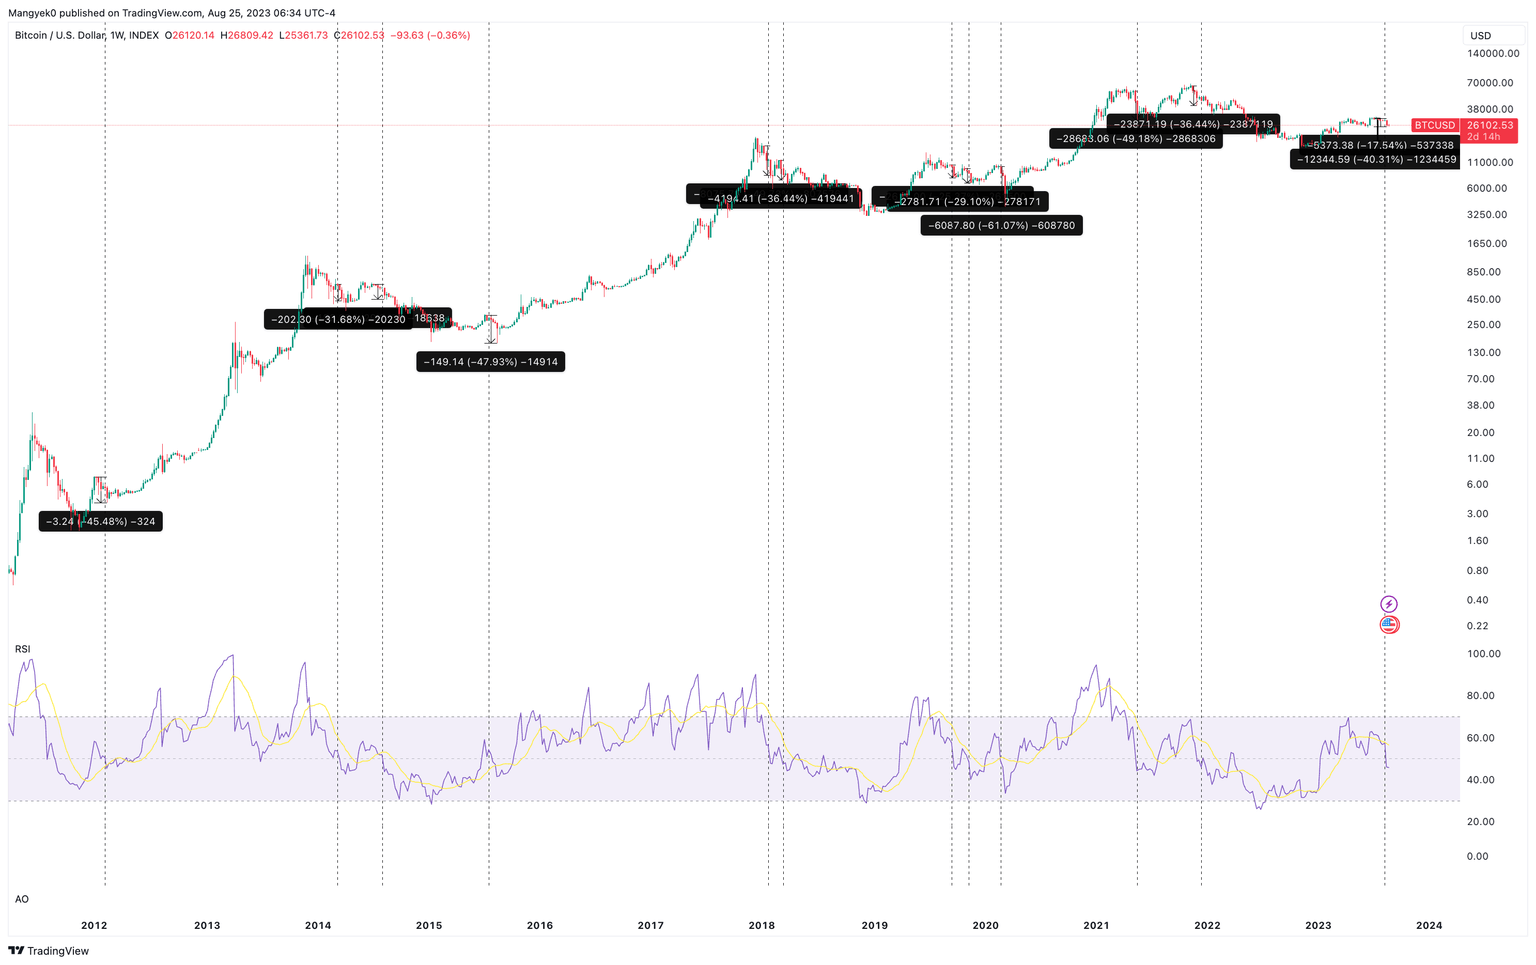Image resolution: width=1536 pixels, height=965 pixels.
Task: Click the purple lightning event icon
Action: pyautogui.click(x=1390, y=602)
